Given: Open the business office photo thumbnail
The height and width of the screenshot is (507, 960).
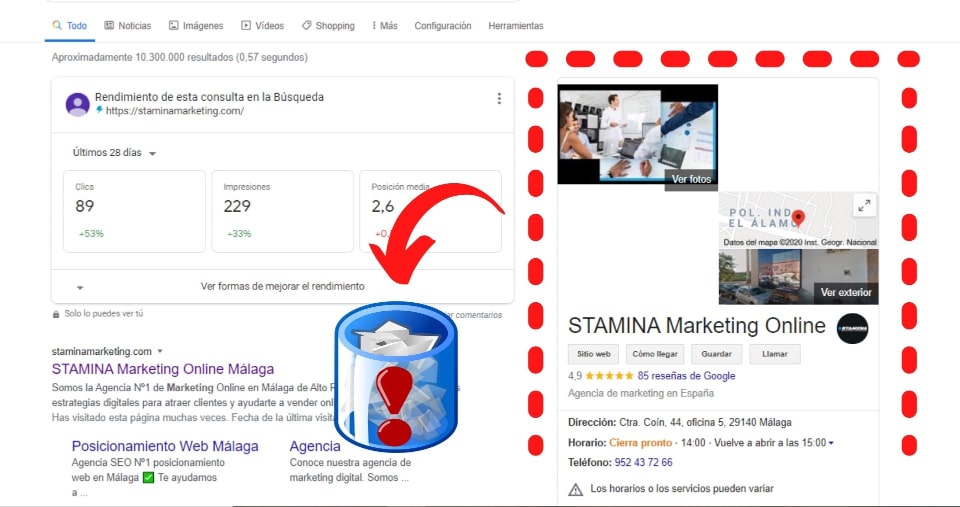Looking at the screenshot, I should (x=637, y=134).
